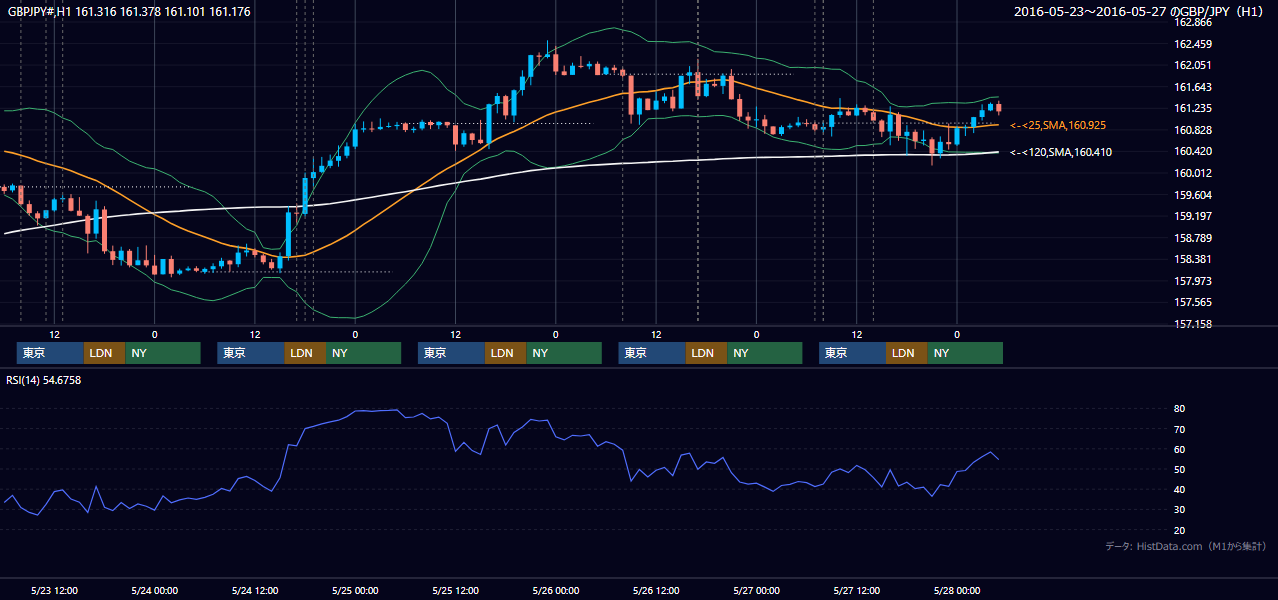1278x600 pixels.
Task: Click the 159.604 price label
Action: click(1193, 195)
